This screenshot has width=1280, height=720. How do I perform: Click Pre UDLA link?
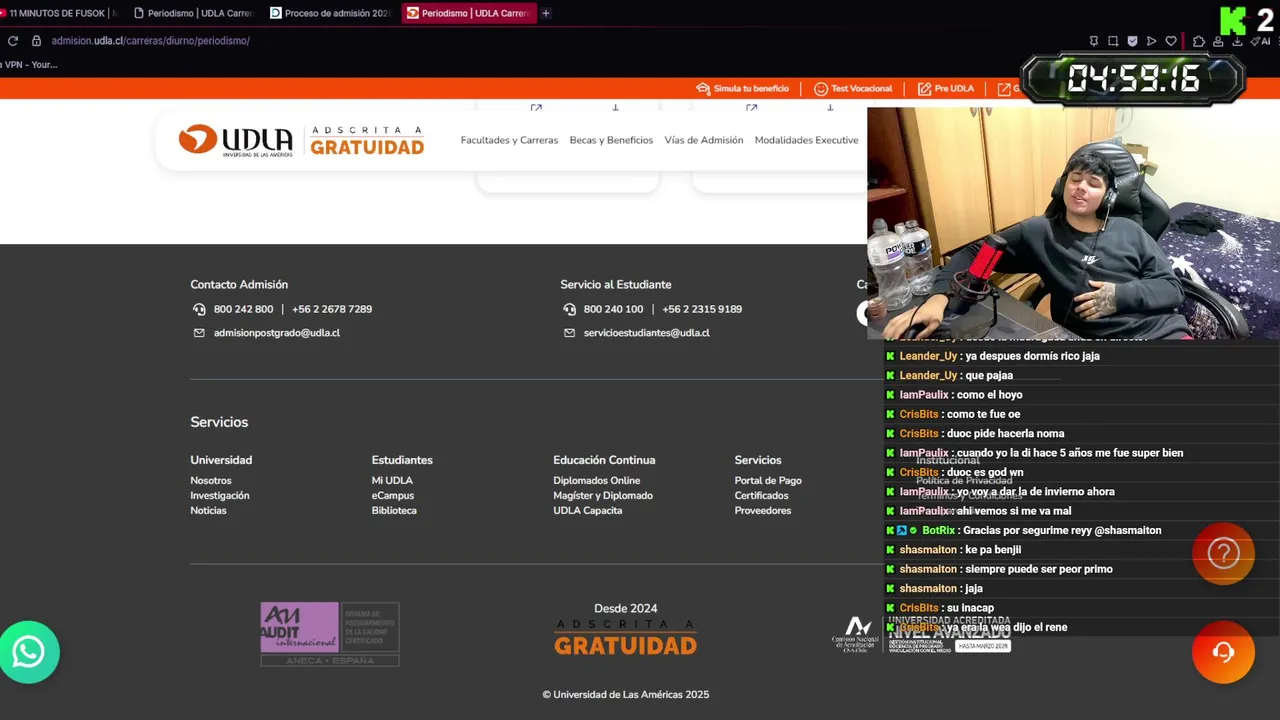click(945, 88)
